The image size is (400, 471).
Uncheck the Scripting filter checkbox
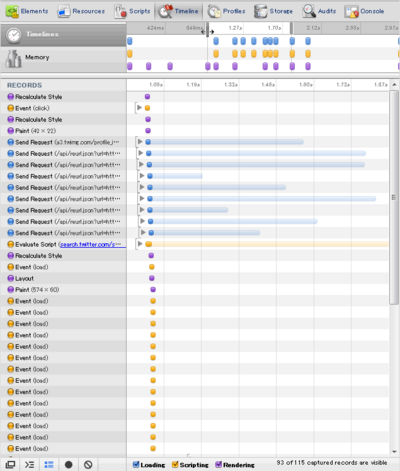pos(175,464)
